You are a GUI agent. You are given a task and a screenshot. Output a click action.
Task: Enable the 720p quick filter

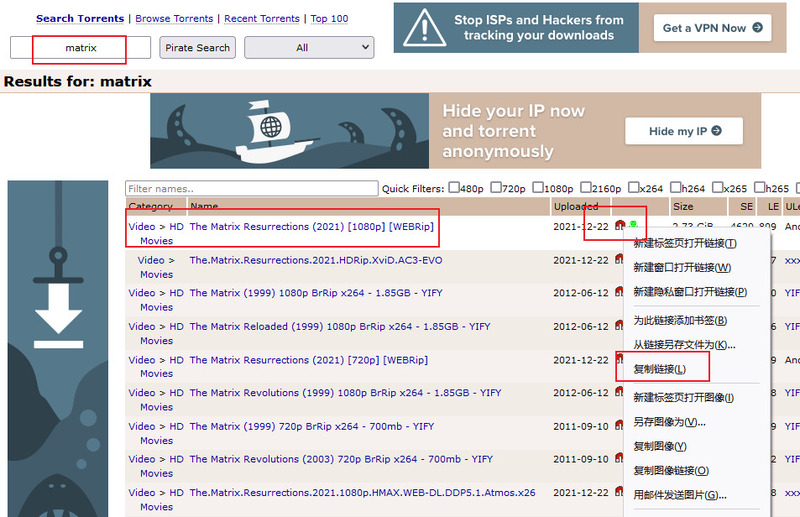click(496, 187)
